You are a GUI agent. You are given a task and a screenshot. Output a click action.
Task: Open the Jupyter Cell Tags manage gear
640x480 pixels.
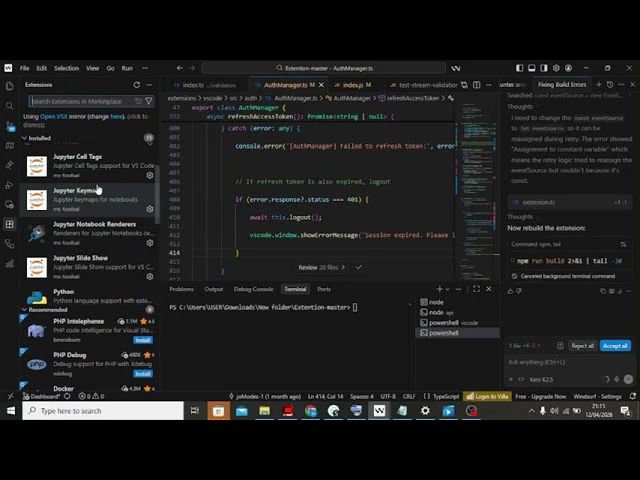[150, 175]
